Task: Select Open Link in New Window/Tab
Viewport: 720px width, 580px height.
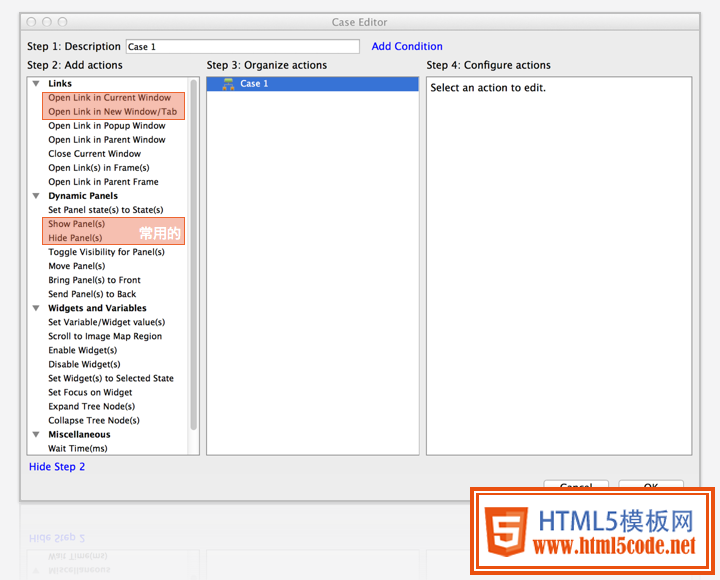Action: 112,112
